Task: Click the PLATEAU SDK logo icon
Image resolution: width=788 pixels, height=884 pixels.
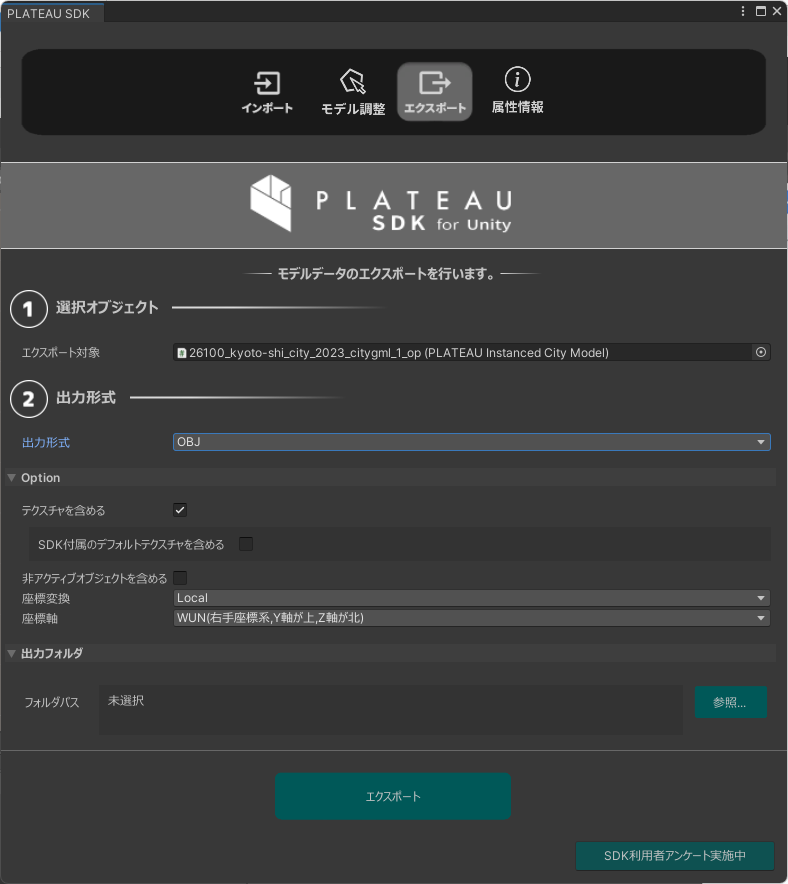Action: (x=271, y=203)
